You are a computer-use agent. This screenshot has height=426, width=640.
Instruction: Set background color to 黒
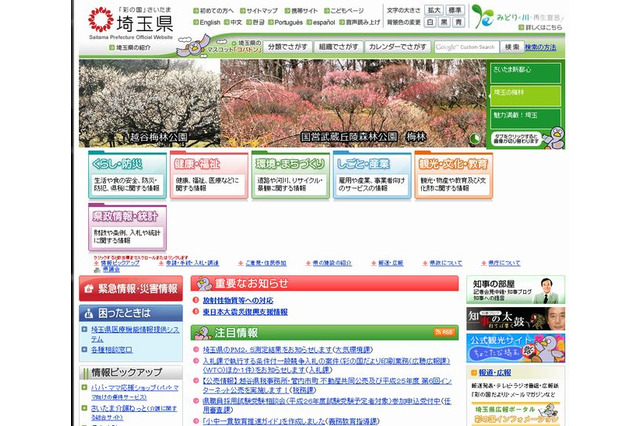point(444,22)
